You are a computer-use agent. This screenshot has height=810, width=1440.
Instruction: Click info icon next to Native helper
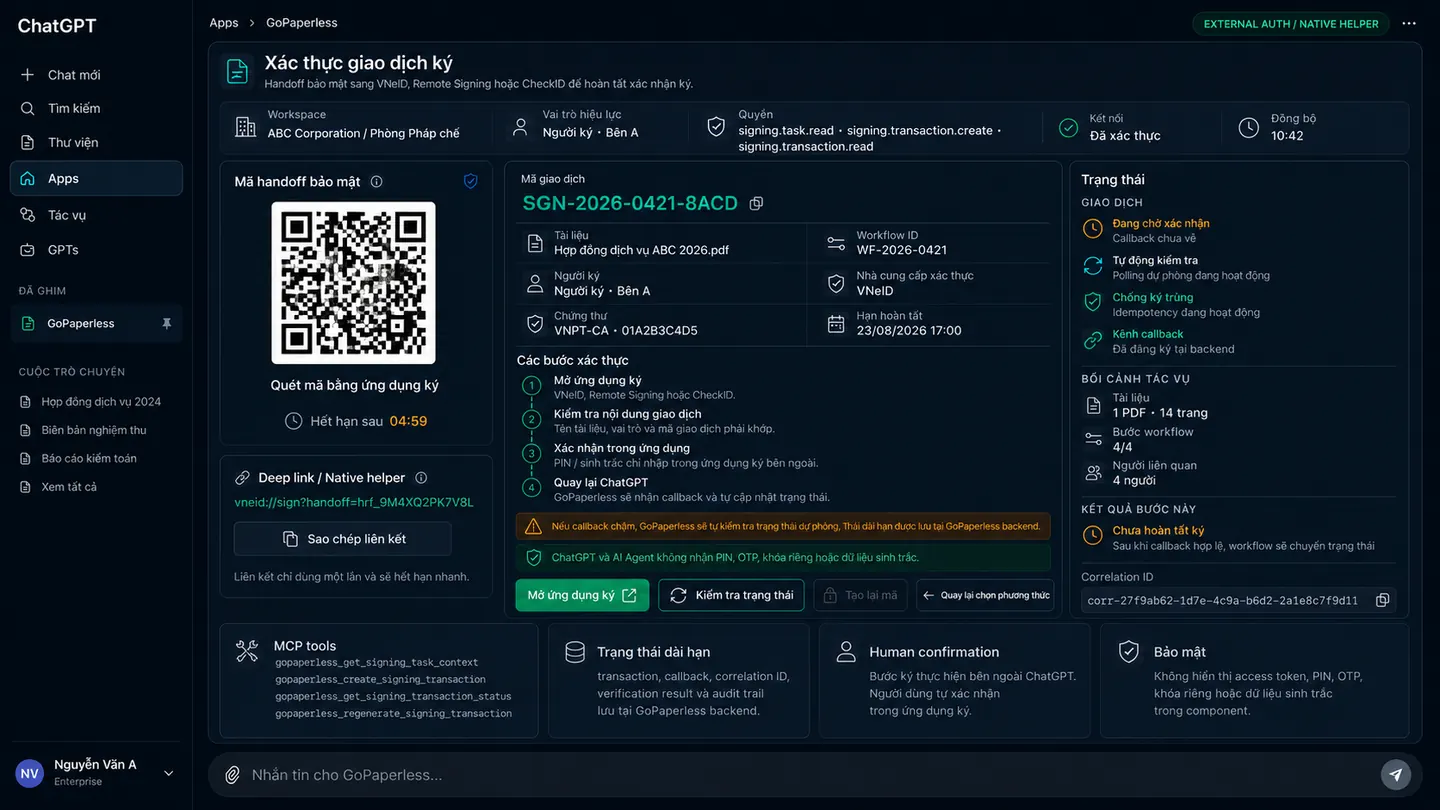tap(421, 478)
